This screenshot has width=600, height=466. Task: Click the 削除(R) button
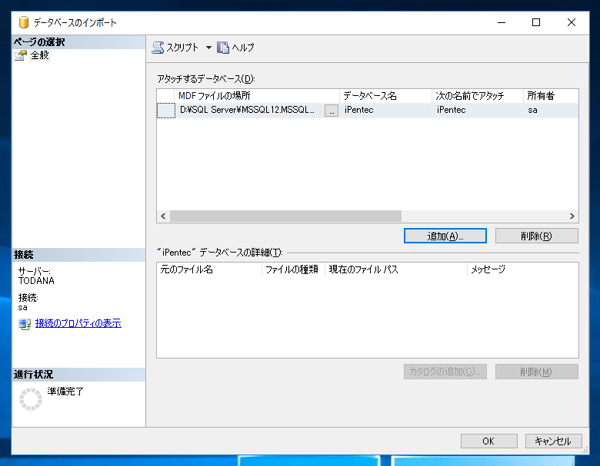tap(536, 236)
